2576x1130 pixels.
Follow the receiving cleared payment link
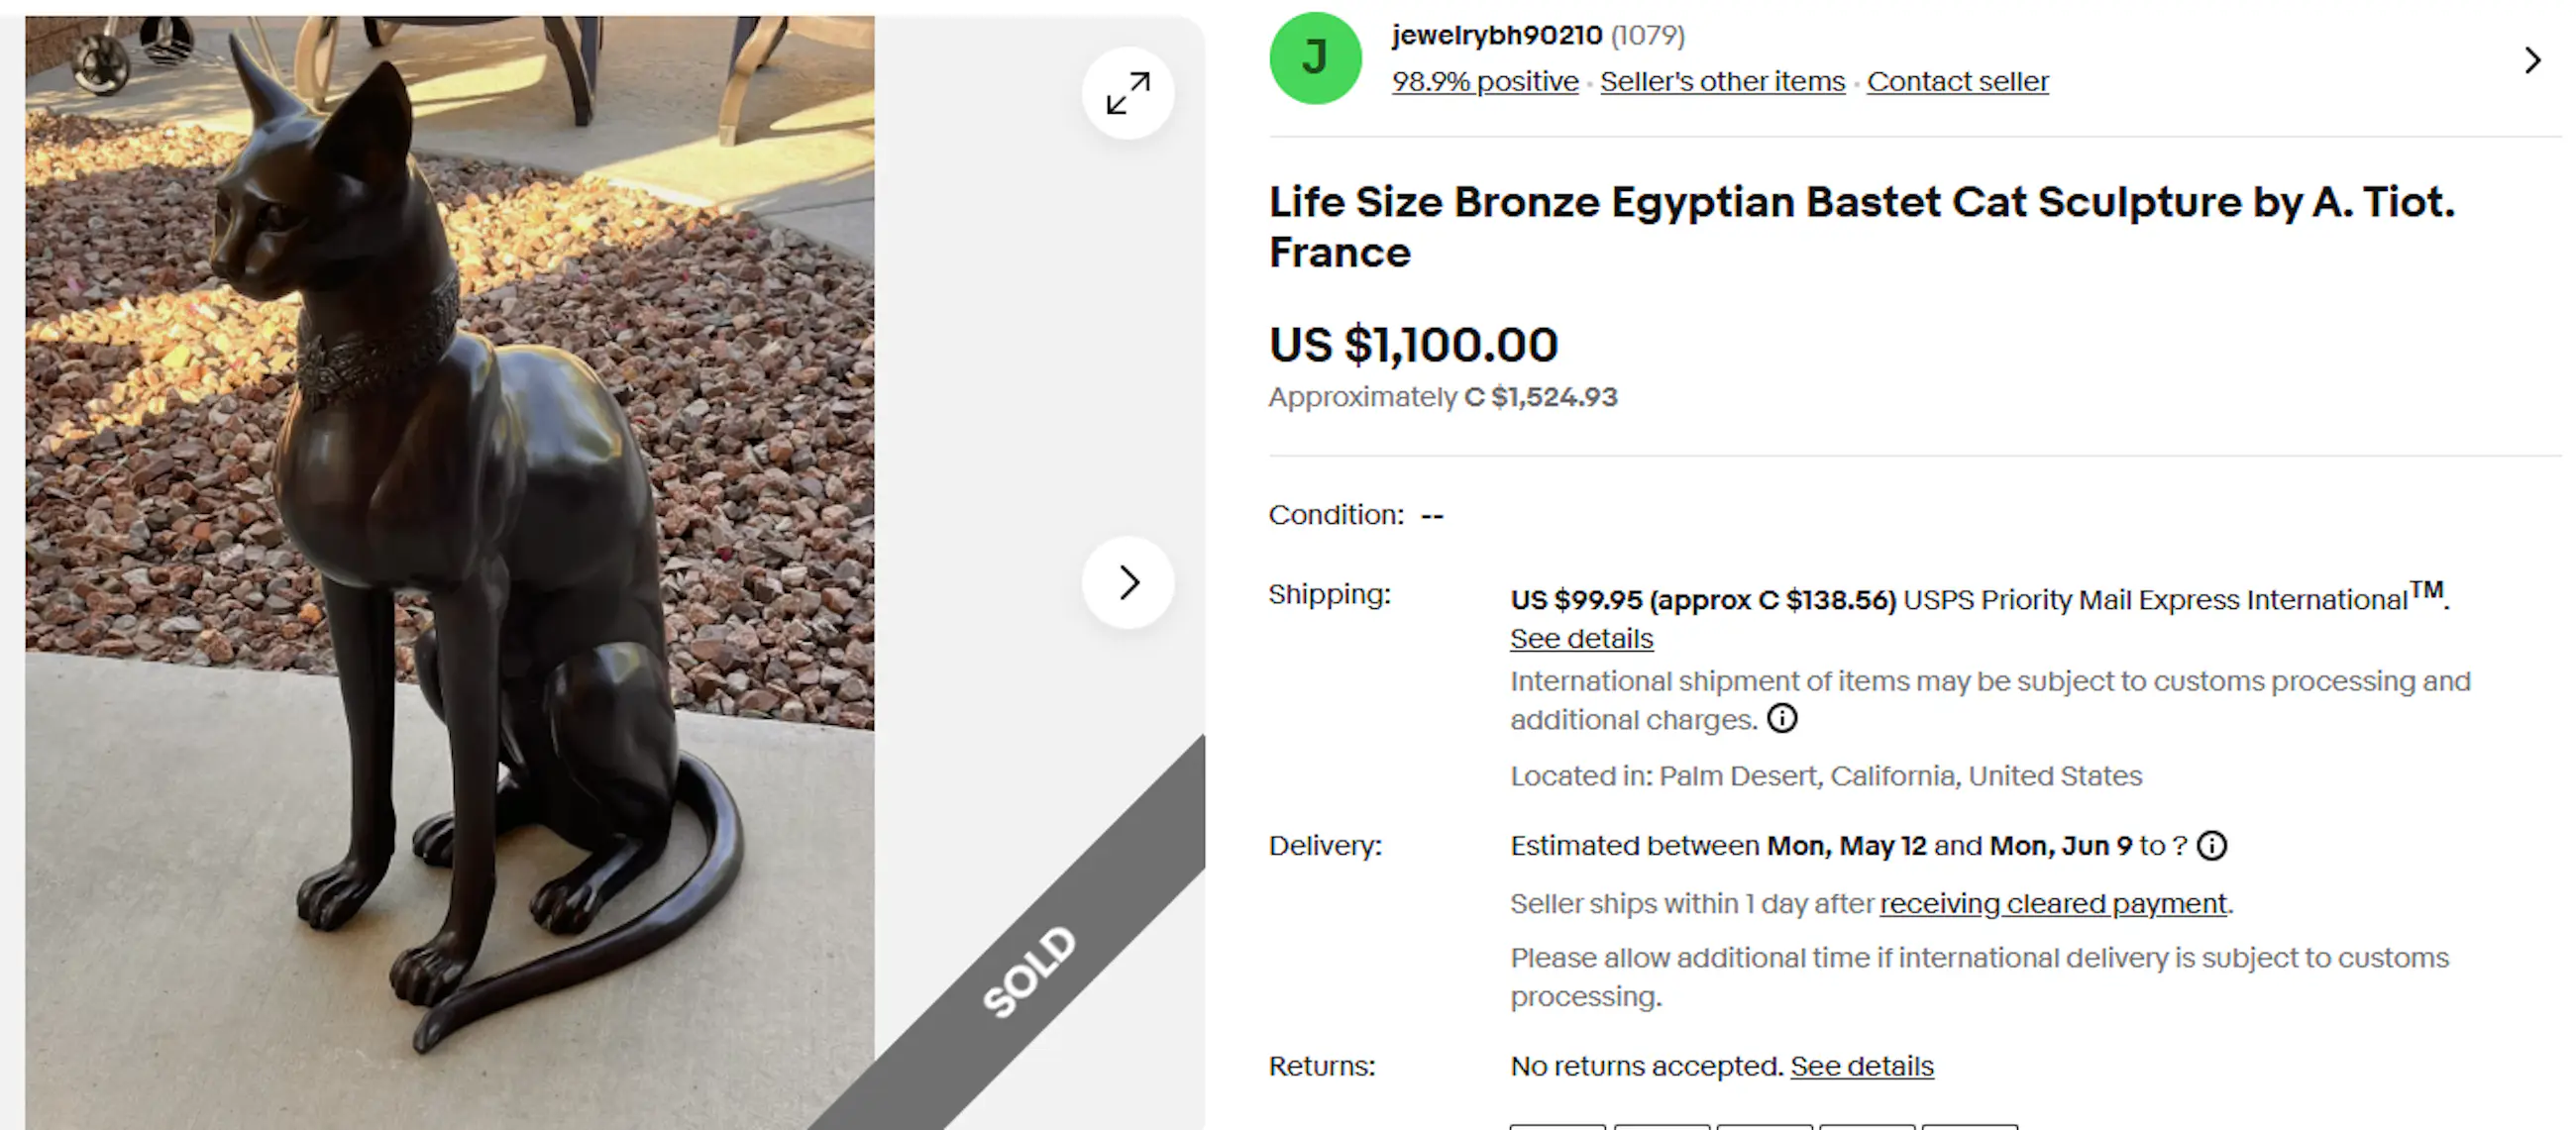[2054, 904]
